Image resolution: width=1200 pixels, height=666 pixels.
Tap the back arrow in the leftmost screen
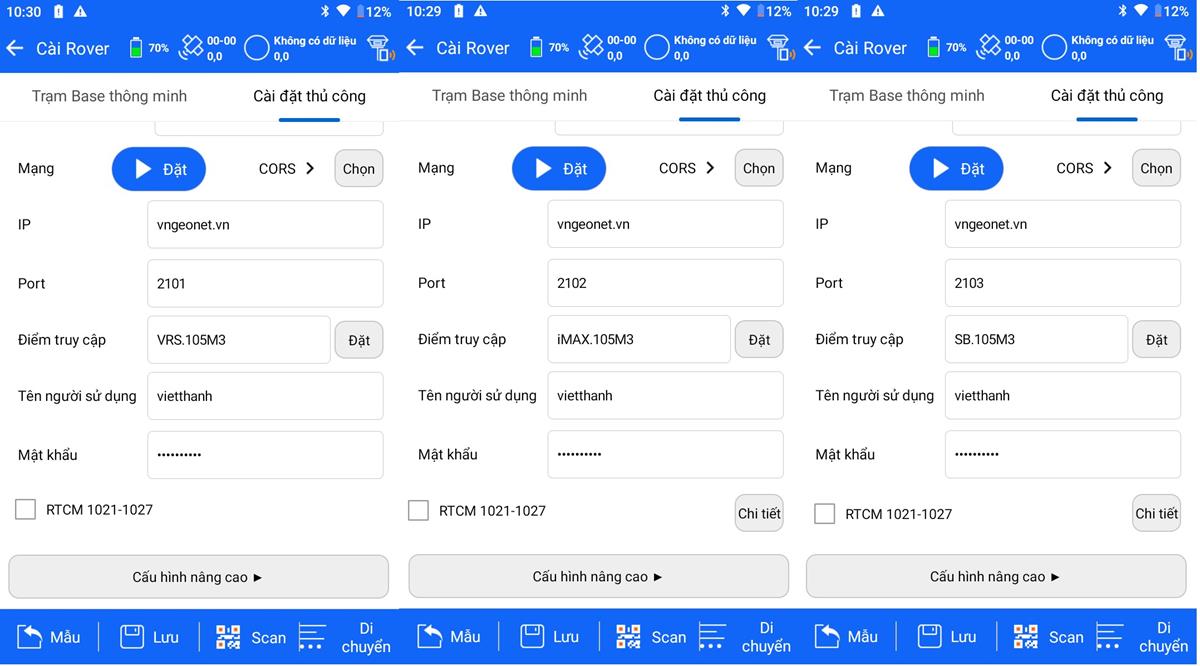(x=15, y=48)
